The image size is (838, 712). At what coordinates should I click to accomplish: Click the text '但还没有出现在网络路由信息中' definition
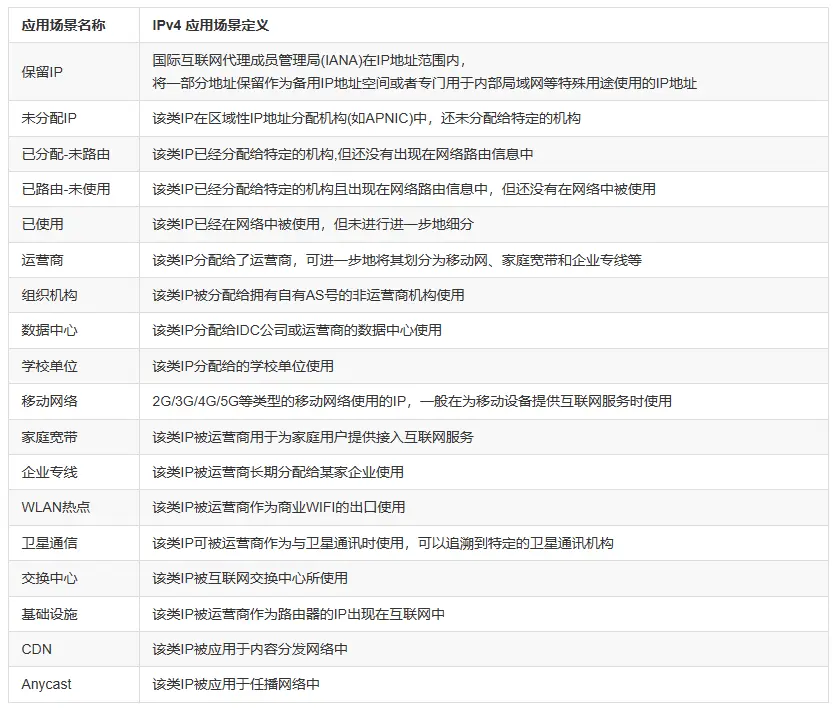click(484, 154)
